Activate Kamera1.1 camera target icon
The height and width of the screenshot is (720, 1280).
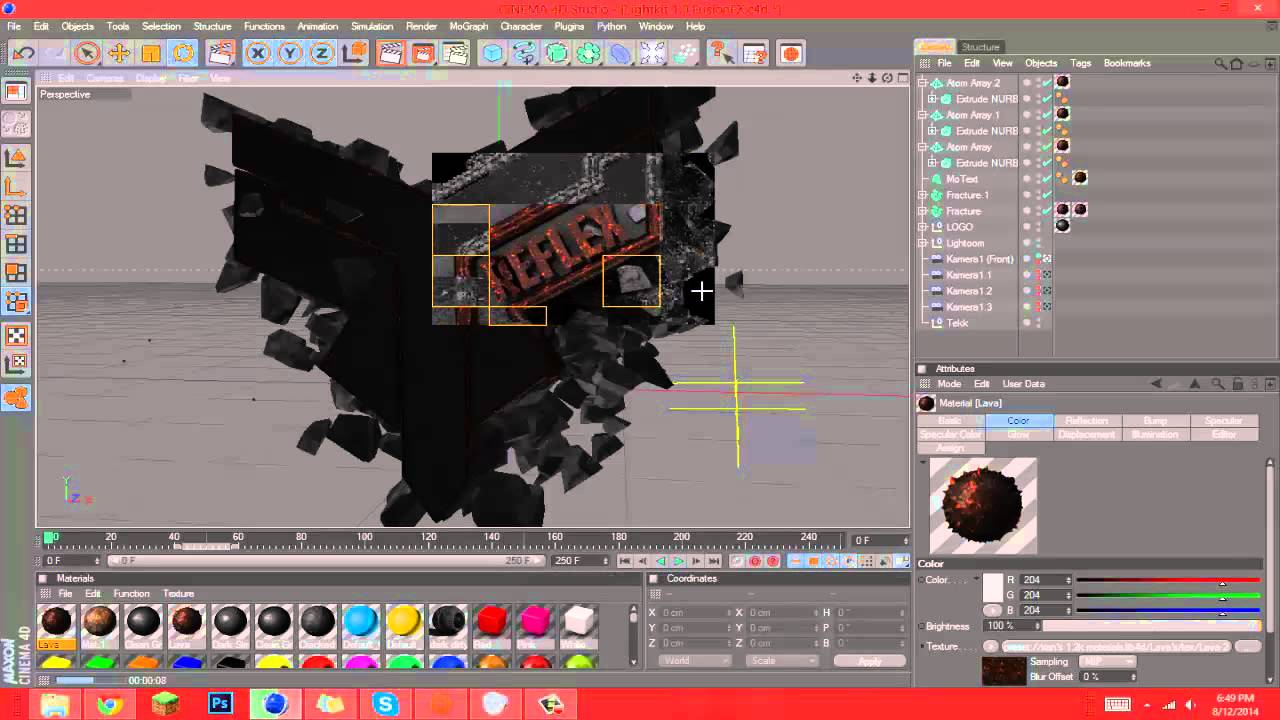point(1047,275)
